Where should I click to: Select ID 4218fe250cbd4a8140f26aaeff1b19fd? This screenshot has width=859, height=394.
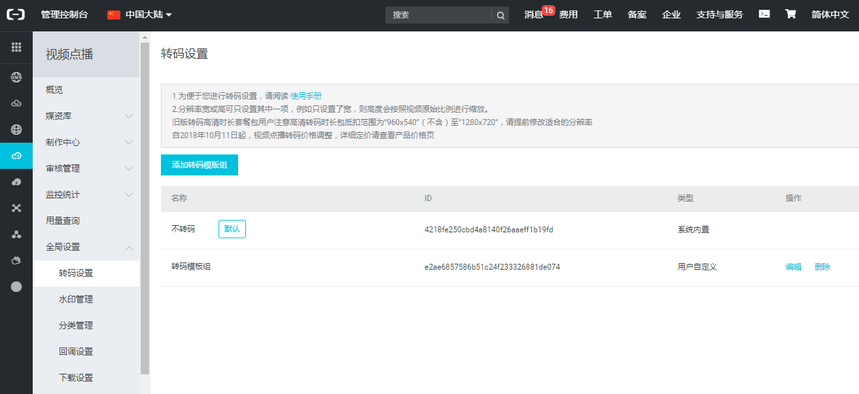(489, 230)
